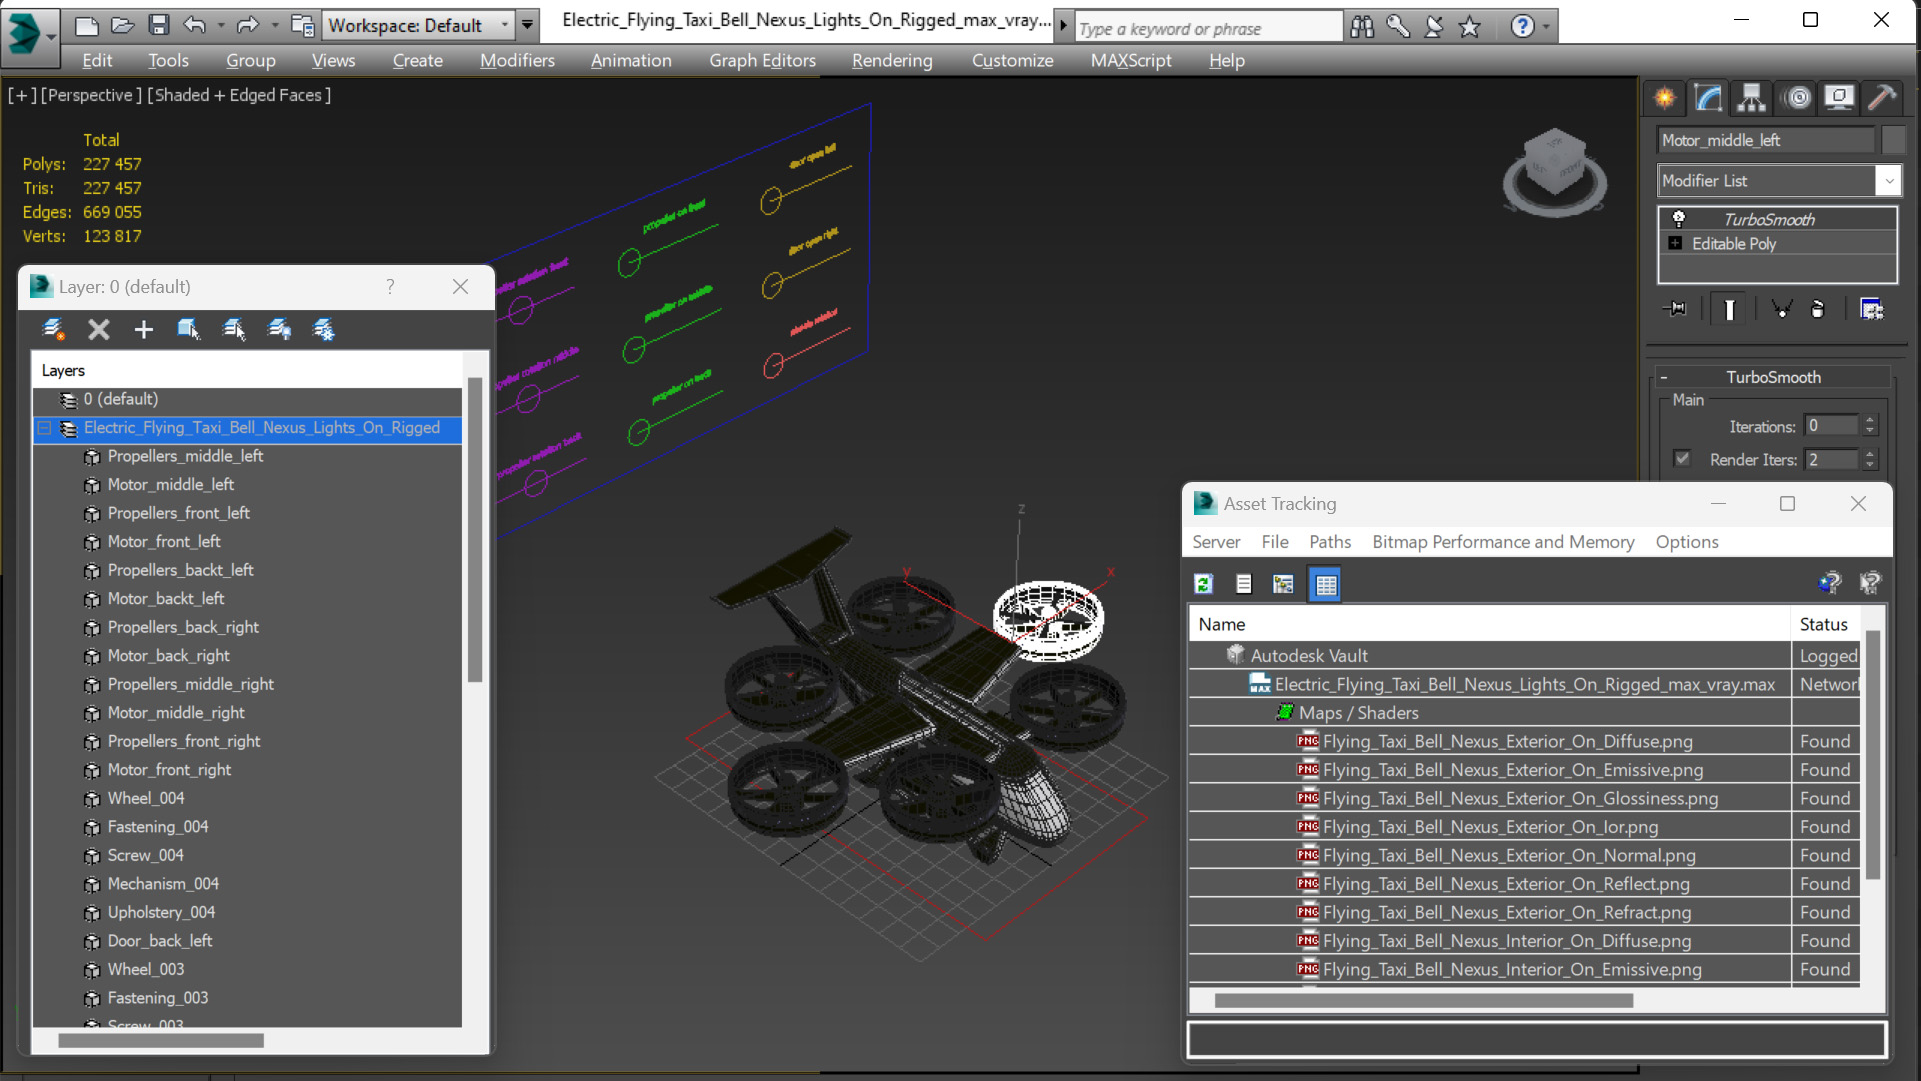1921x1081 pixels.
Task: Open the Graph Editors menu
Action: pyautogui.click(x=762, y=60)
